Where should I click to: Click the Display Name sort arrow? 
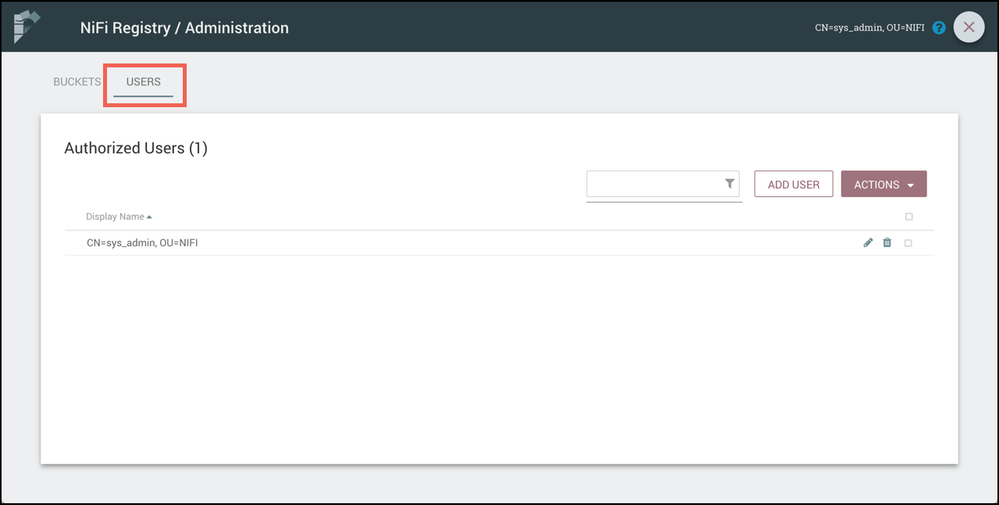(149, 217)
